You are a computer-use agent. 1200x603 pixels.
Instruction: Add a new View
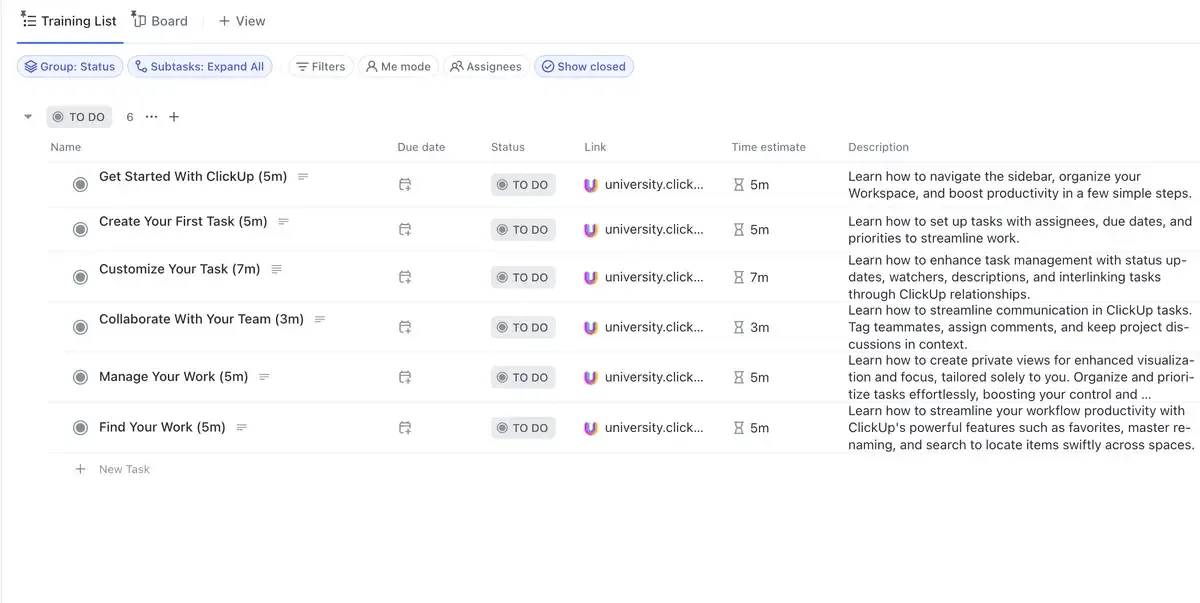[242, 21]
